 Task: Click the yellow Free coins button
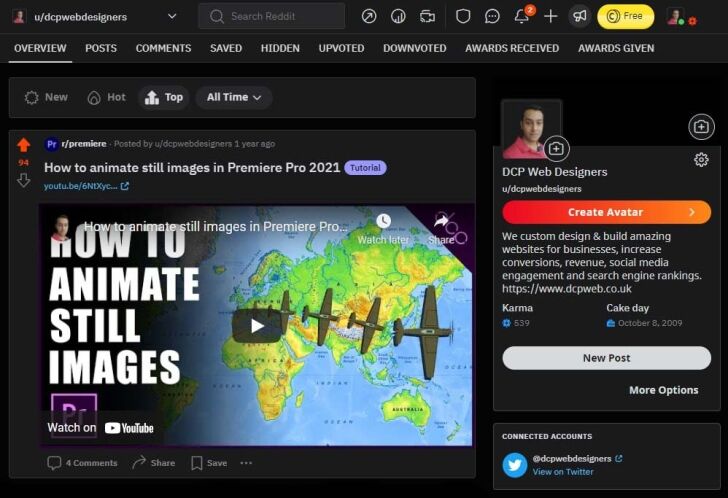click(625, 17)
